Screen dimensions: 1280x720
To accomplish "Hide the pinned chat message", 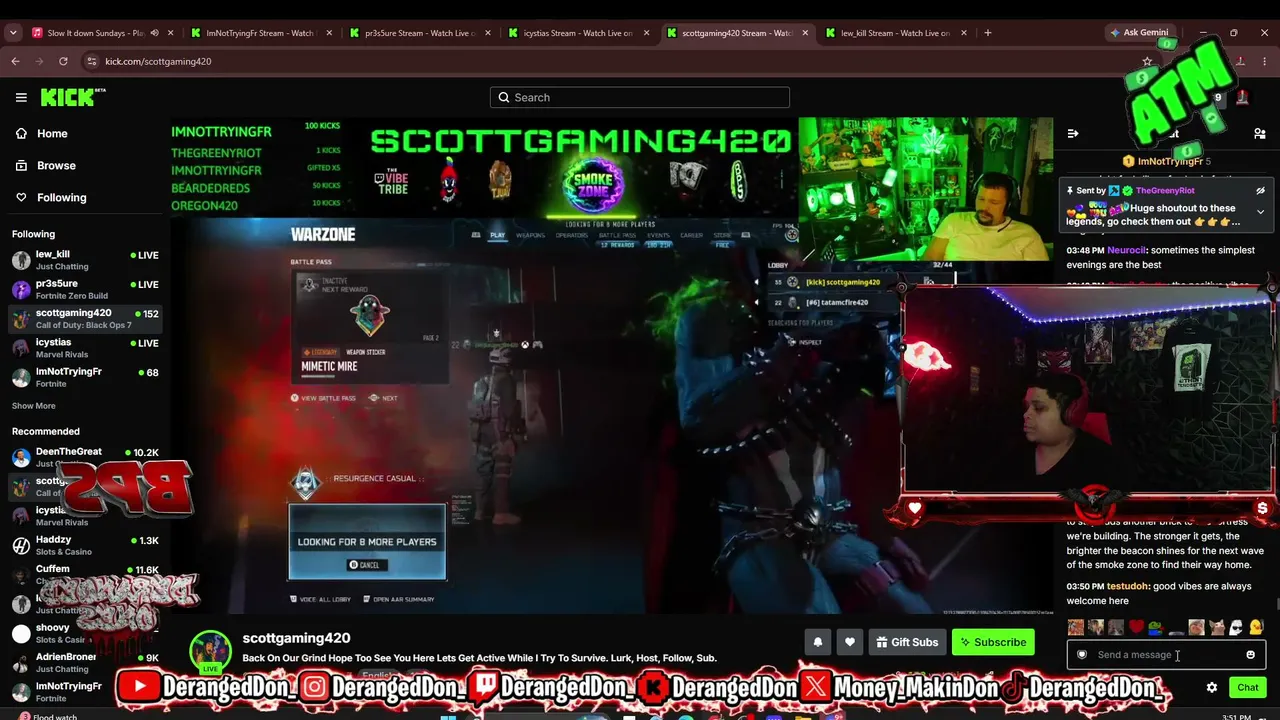I will coord(1260,190).
